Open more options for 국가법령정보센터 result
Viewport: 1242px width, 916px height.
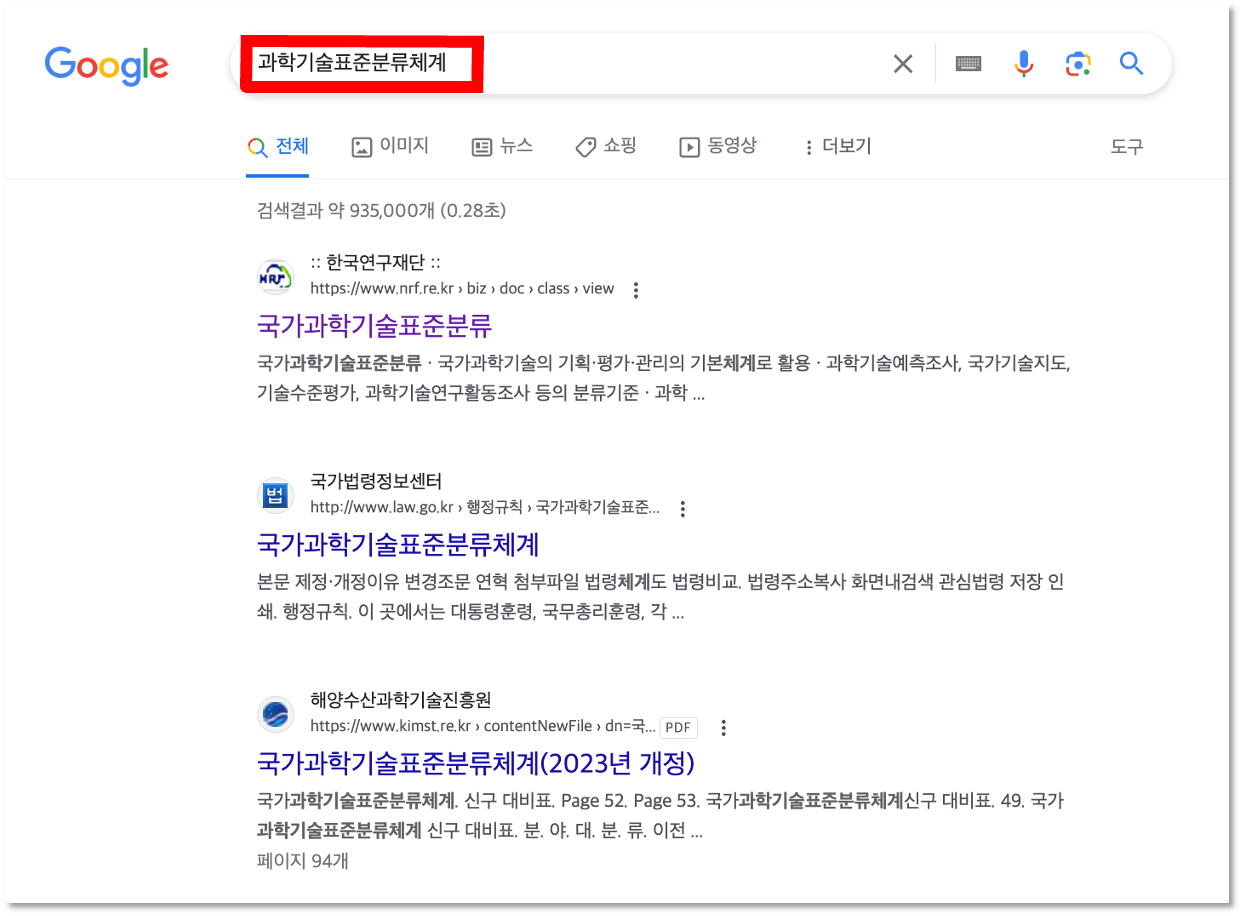click(682, 509)
